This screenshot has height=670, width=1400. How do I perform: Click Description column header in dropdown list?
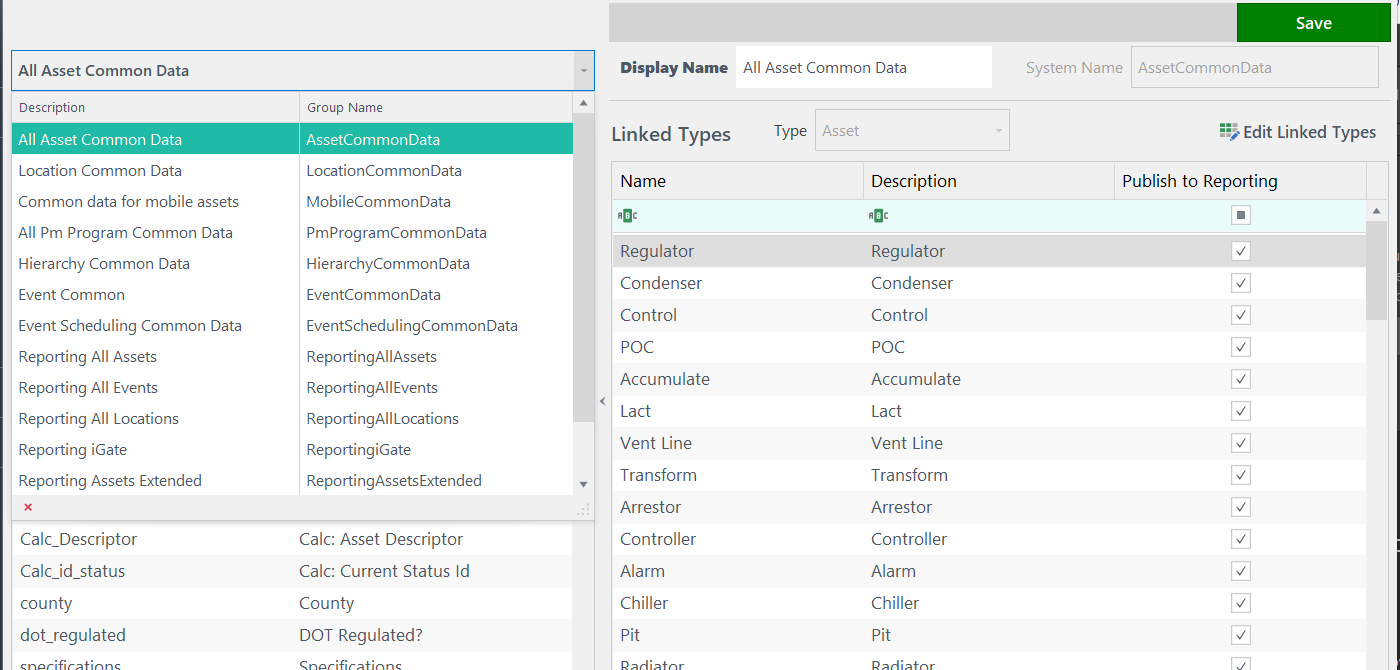(x=155, y=107)
